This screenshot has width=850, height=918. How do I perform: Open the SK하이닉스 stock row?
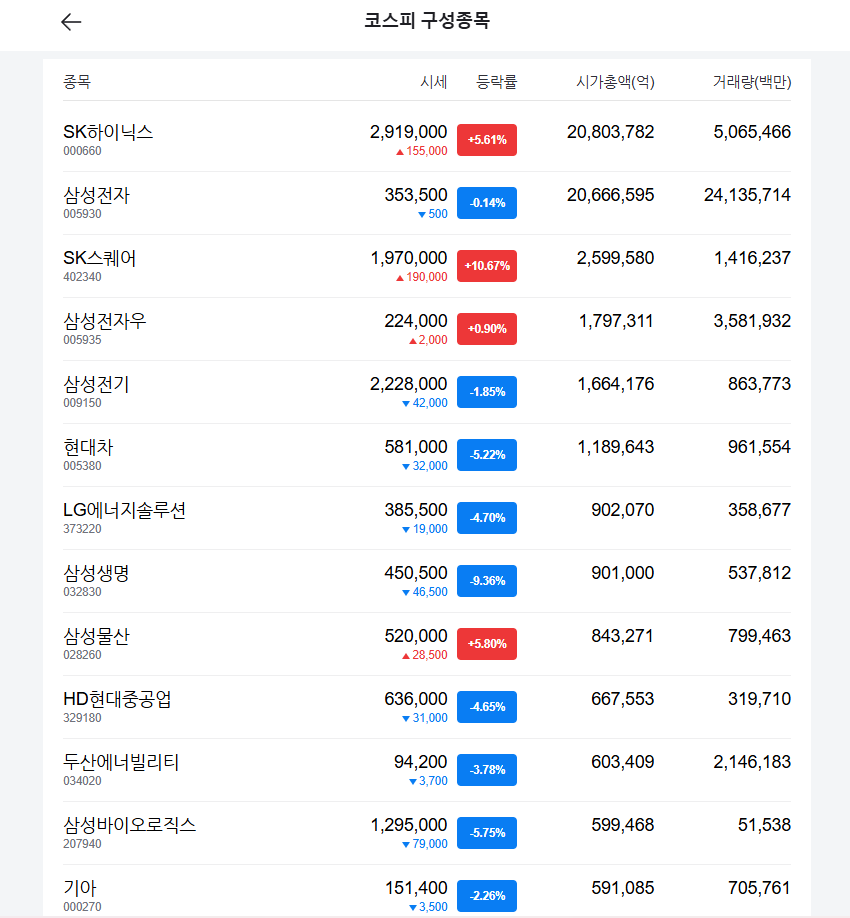(x=427, y=140)
